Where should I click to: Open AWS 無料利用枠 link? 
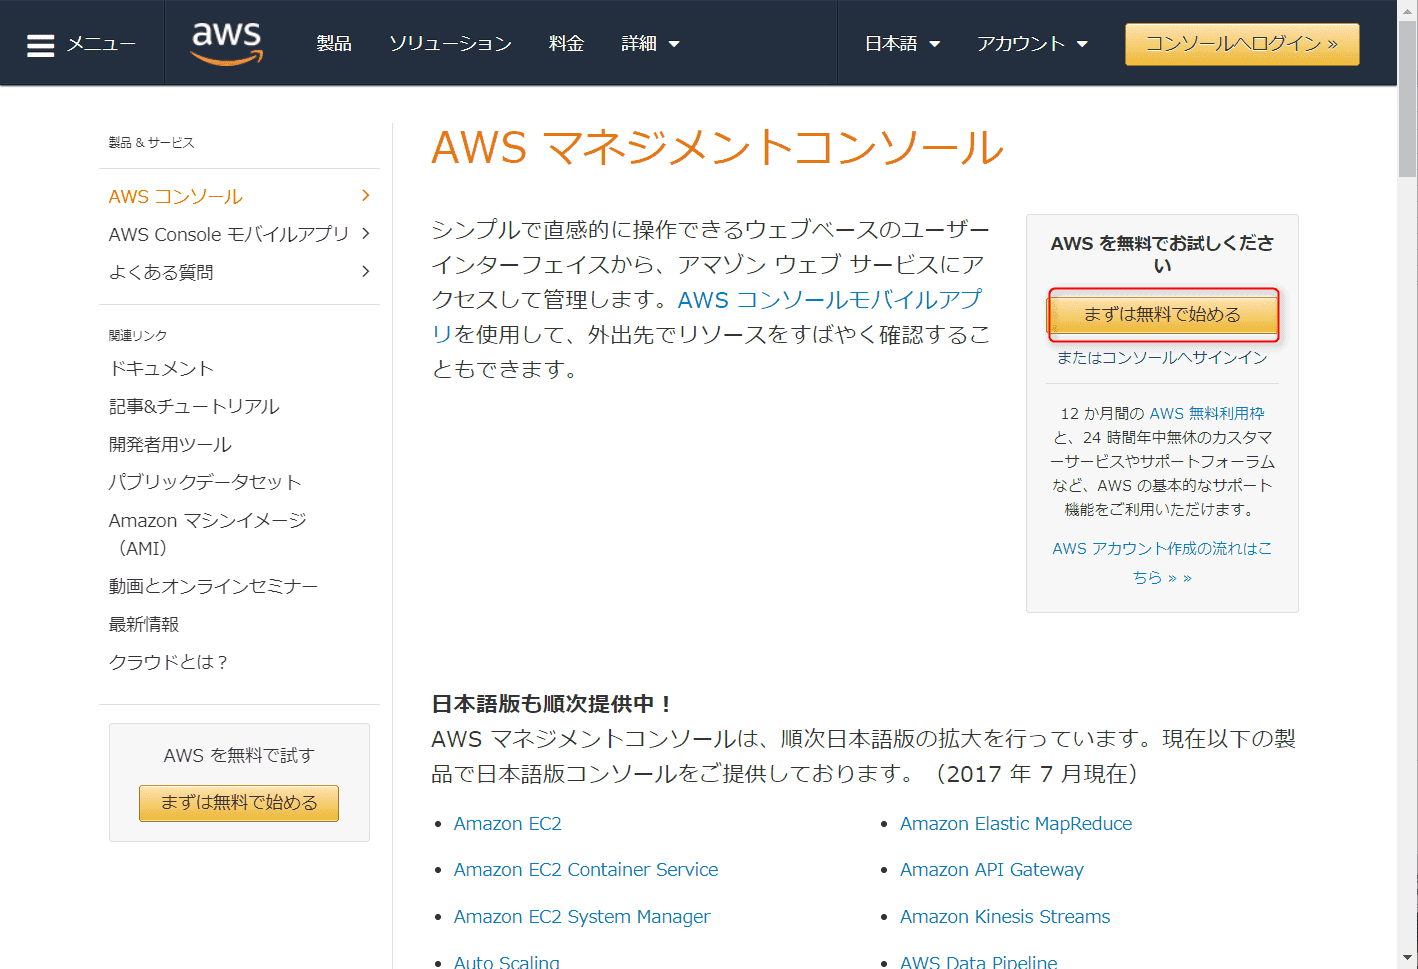click(x=1207, y=413)
